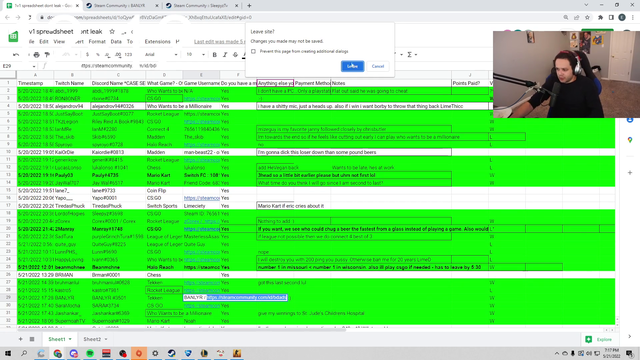Open the Chrome Extensions puzzle icon
640x360 pixels.
coord(600,17)
